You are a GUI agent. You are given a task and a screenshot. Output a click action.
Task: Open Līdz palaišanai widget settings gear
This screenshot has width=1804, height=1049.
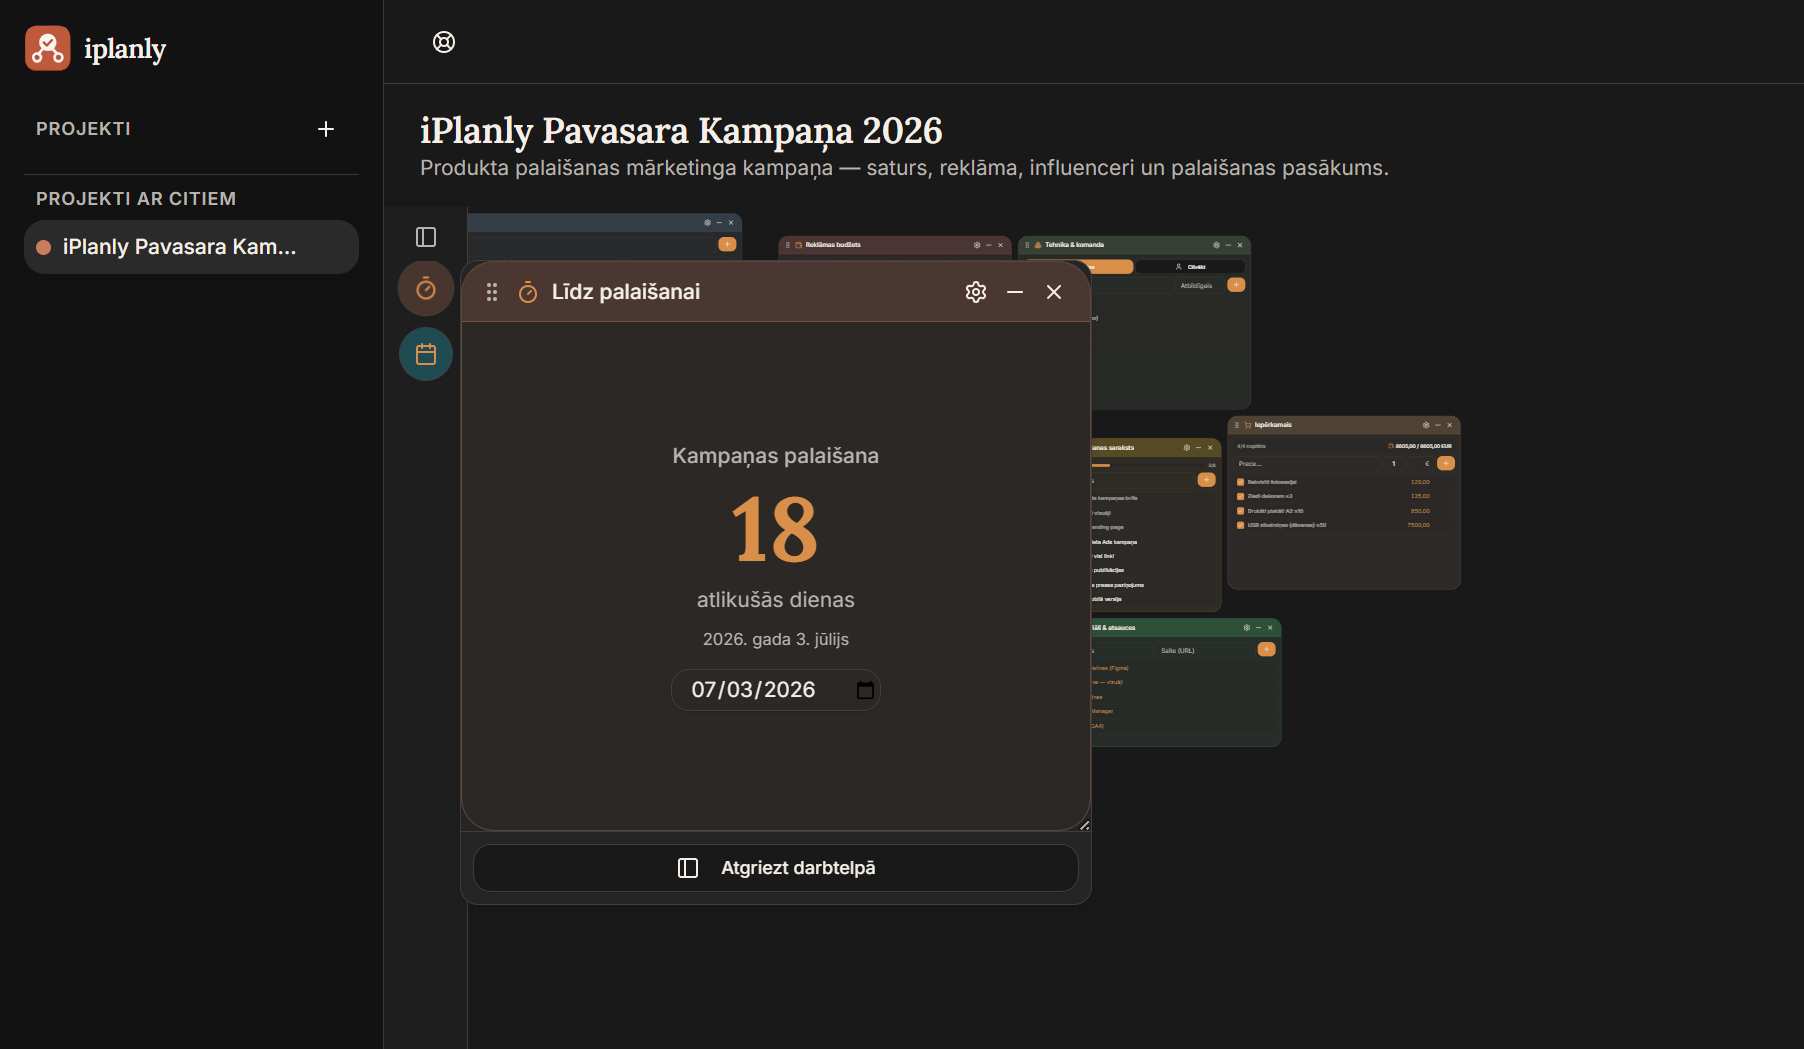tap(976, 292)
